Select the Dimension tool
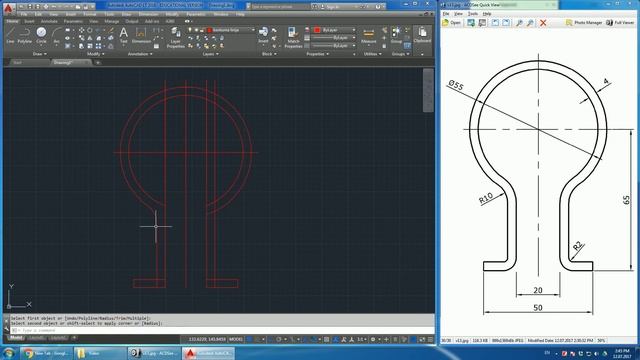Image resolution: width=640 pixels, height=360 pixels. (141, 35)
